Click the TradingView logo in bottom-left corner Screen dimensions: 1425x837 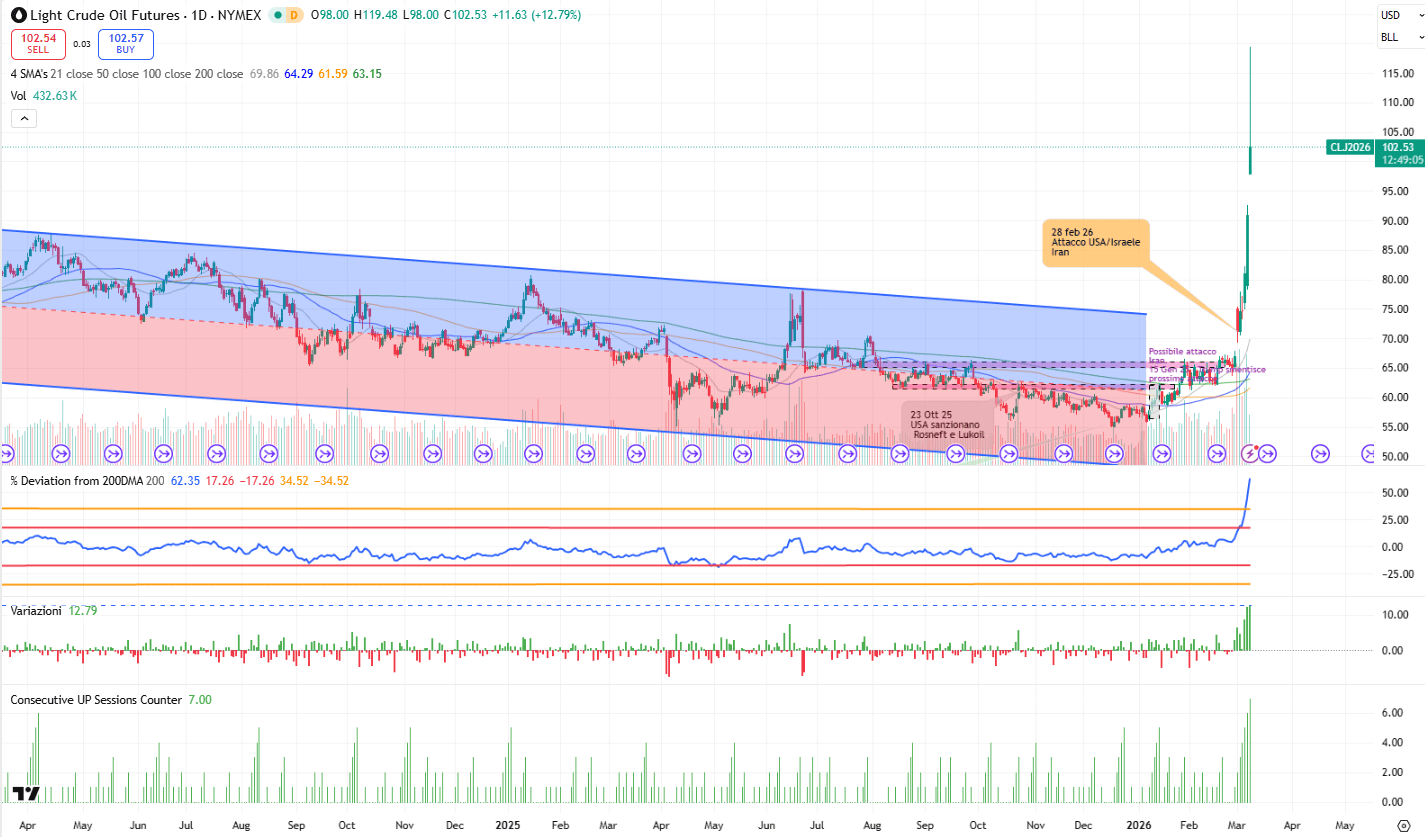[26, 794]
